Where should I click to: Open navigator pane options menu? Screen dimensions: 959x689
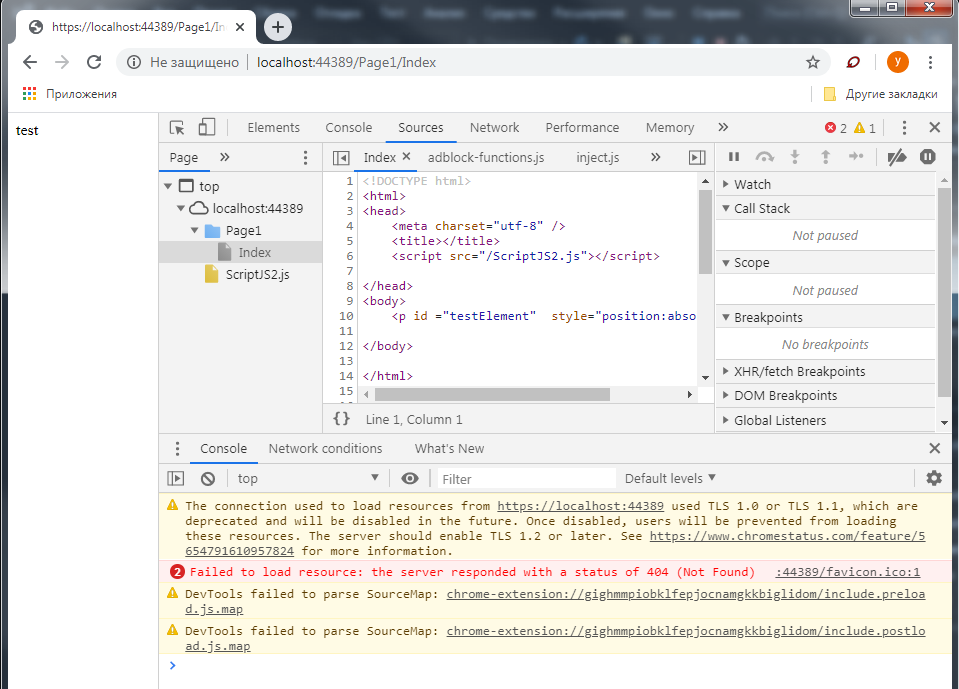305,158
